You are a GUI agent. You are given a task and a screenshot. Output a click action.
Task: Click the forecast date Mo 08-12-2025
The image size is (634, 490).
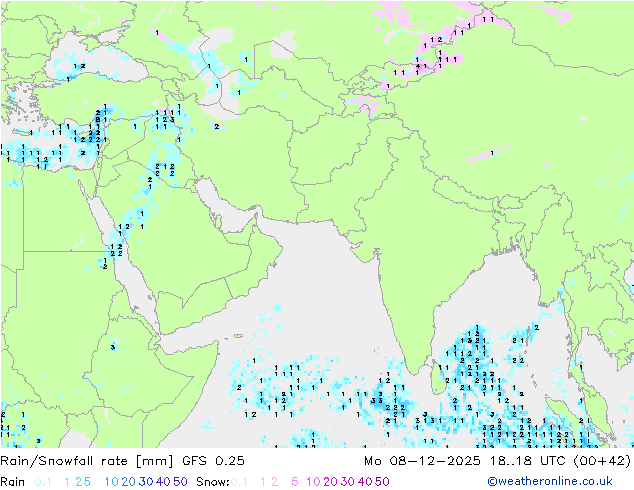tap(422, 461)
